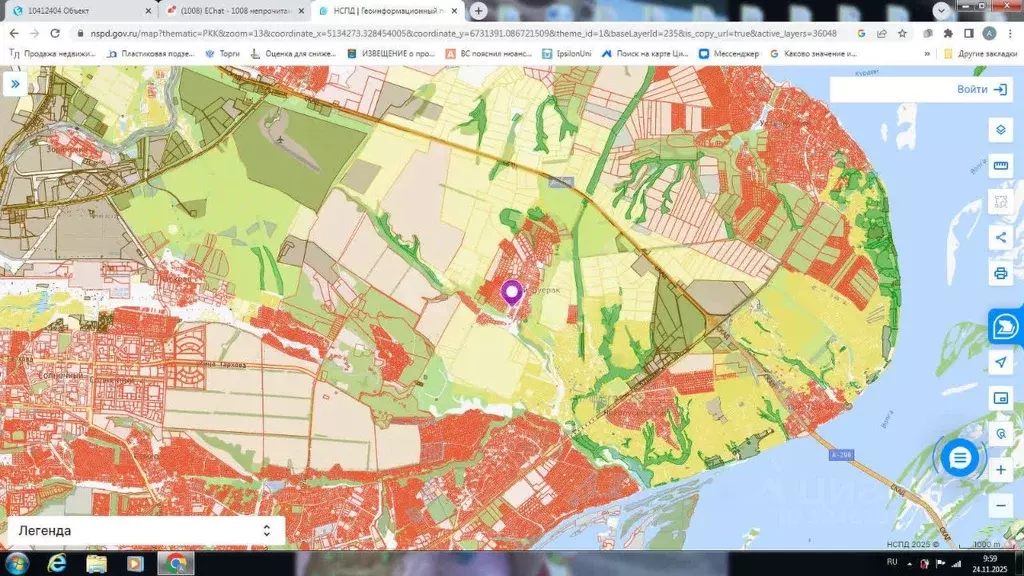Open the map layers panel
1024x576 pixels.
[1000, 131]
